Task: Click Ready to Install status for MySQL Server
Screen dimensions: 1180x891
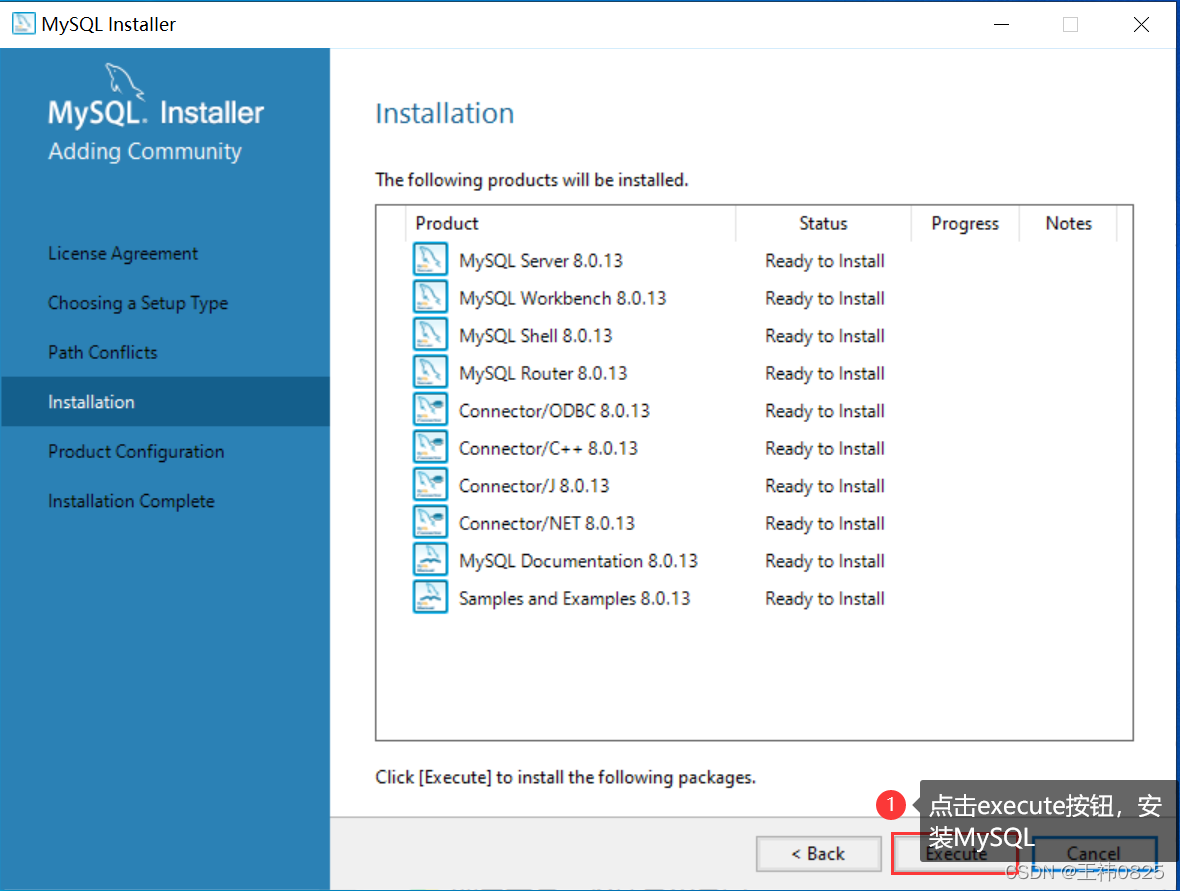Action: pos(825,261)
